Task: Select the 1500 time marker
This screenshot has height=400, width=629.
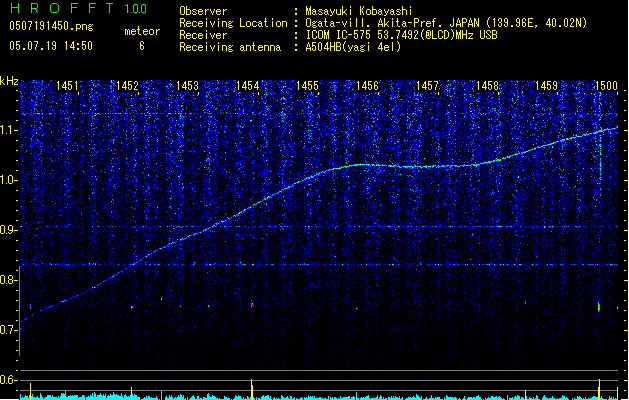Action: 606,87
